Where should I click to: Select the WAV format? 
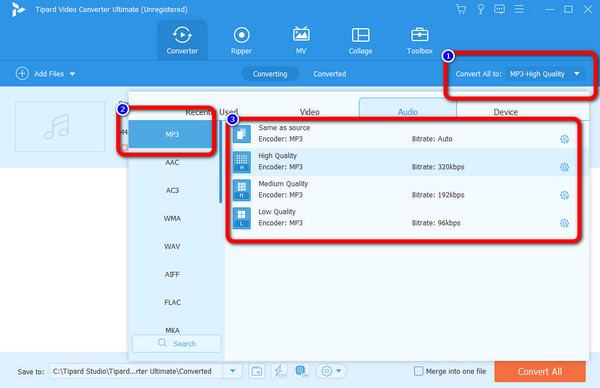(x=172, y=246)
